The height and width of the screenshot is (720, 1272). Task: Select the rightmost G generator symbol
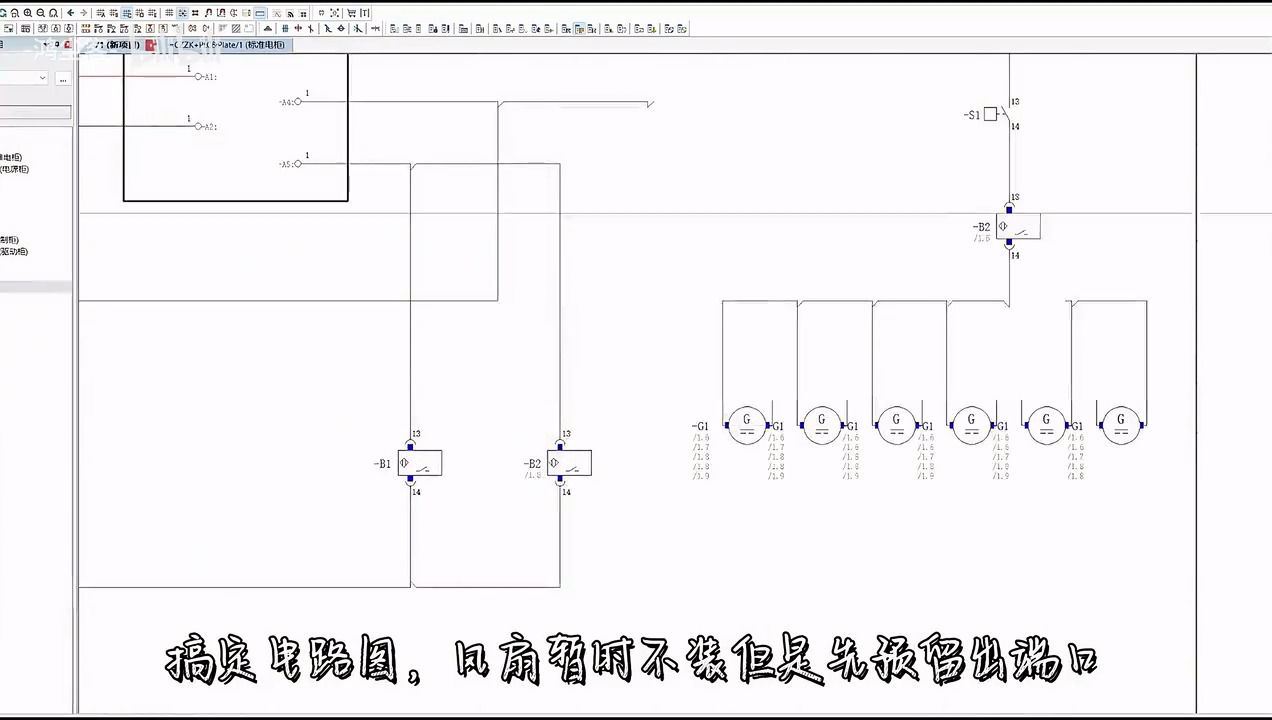pyautogui.click(x=1121, y=425)
